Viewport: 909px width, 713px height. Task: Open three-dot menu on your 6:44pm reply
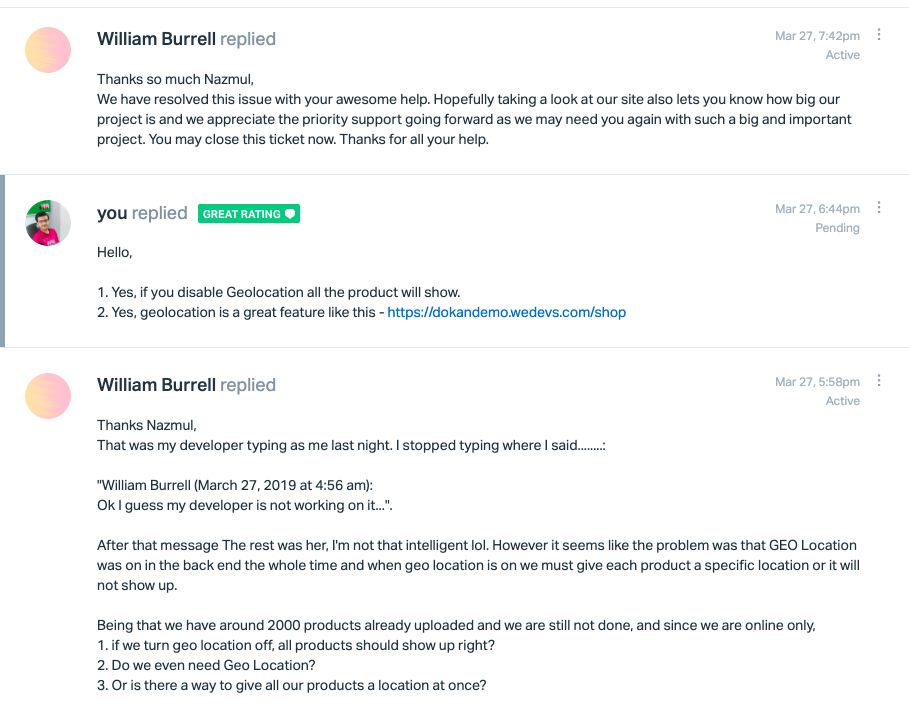[x=879, y=208]
